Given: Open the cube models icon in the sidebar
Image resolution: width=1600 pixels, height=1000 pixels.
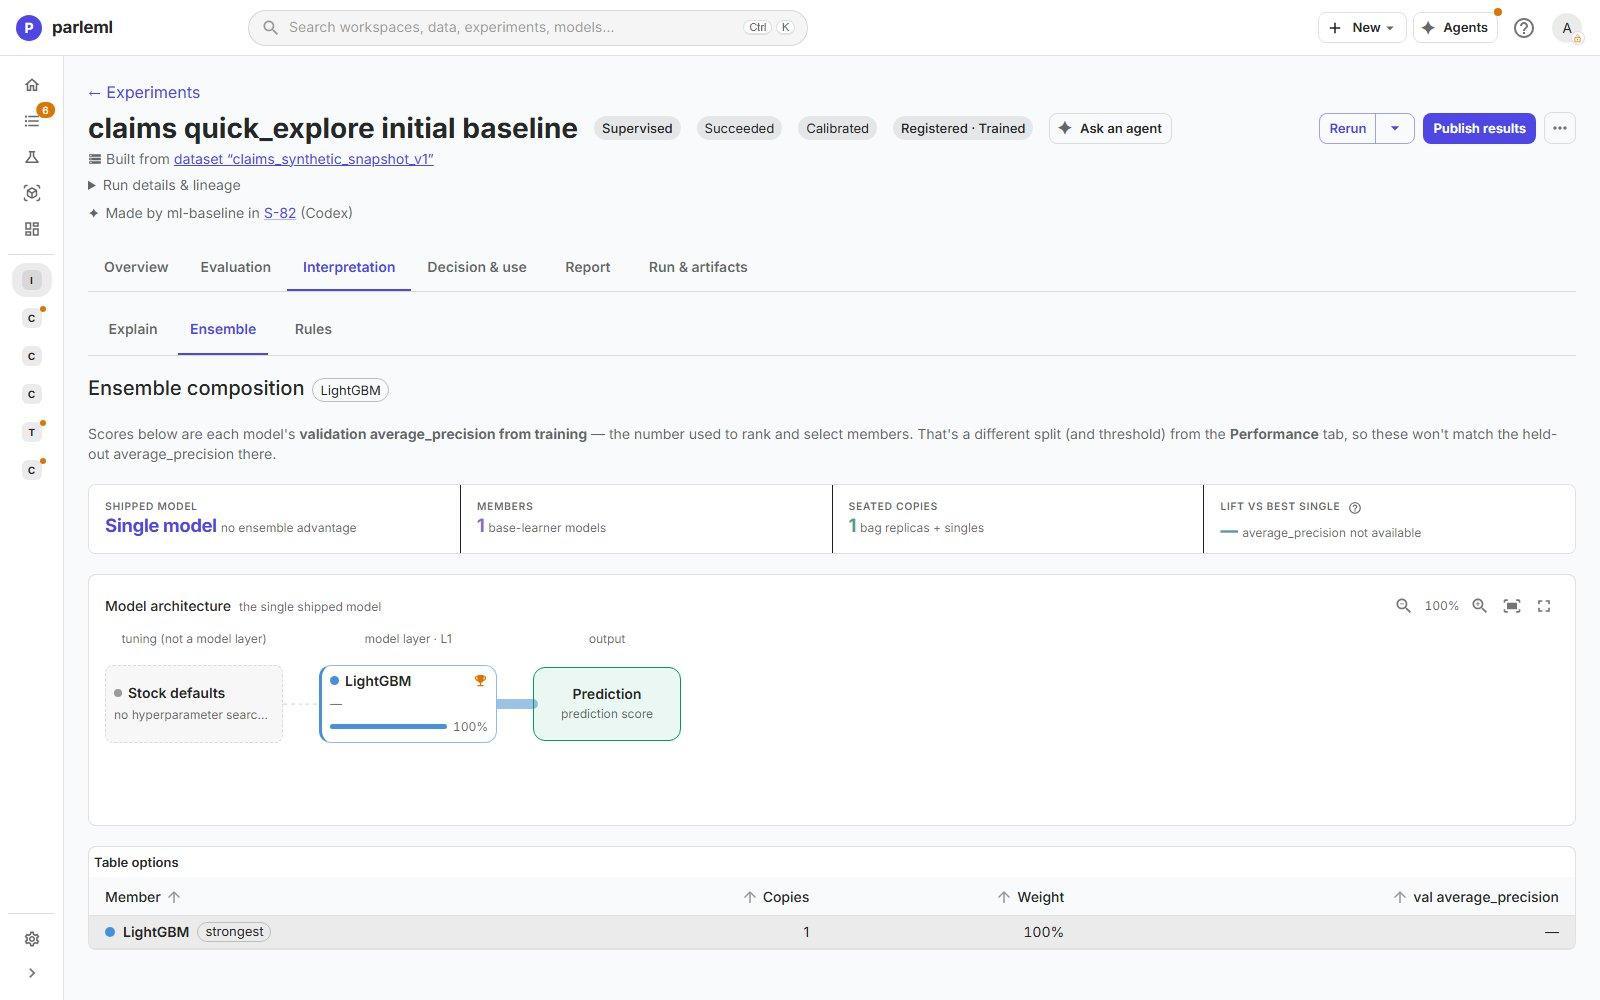Looking at the screenshot, I should click(x=32, y=193).
